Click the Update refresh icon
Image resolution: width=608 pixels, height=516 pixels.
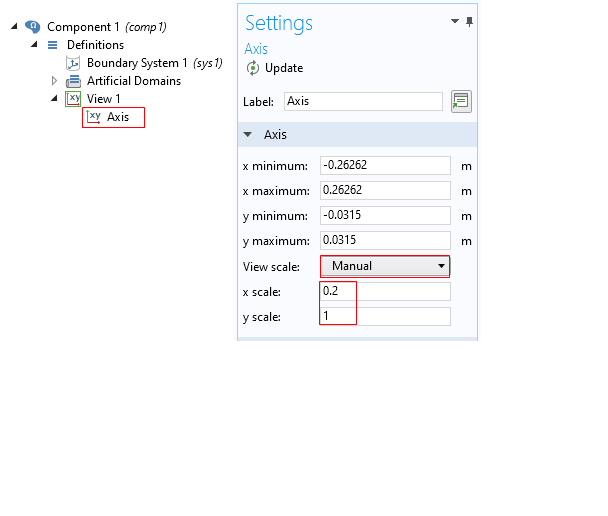click(x=253, y=68)
